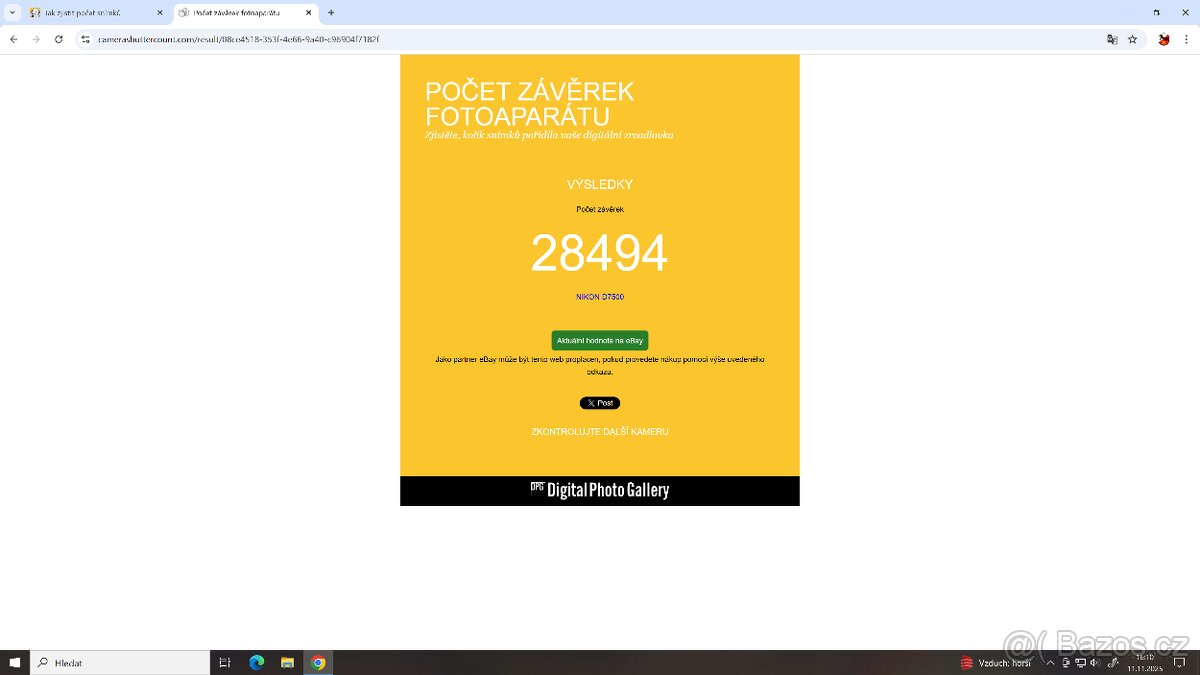This screenshot has width=1200, height=675.
Task: Click the 'Hledat' taskbar search box
Action: click(120, 663)
